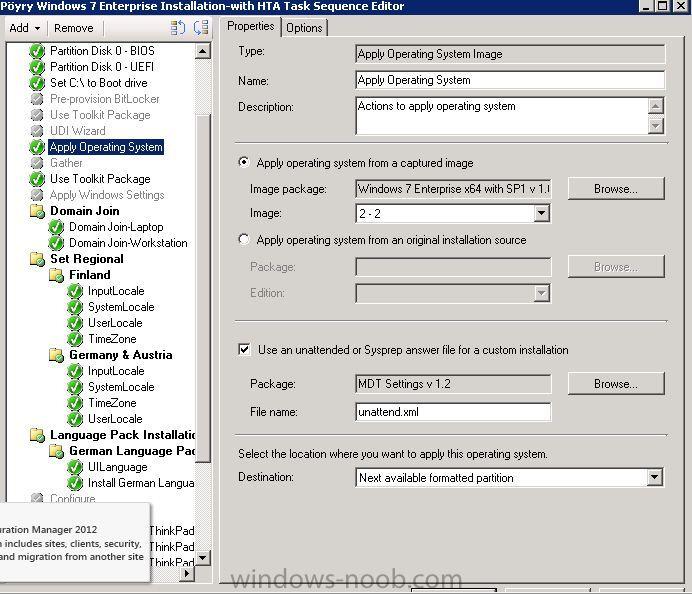
Task: Click check icon beside UILanguage step
Action: 75,467
